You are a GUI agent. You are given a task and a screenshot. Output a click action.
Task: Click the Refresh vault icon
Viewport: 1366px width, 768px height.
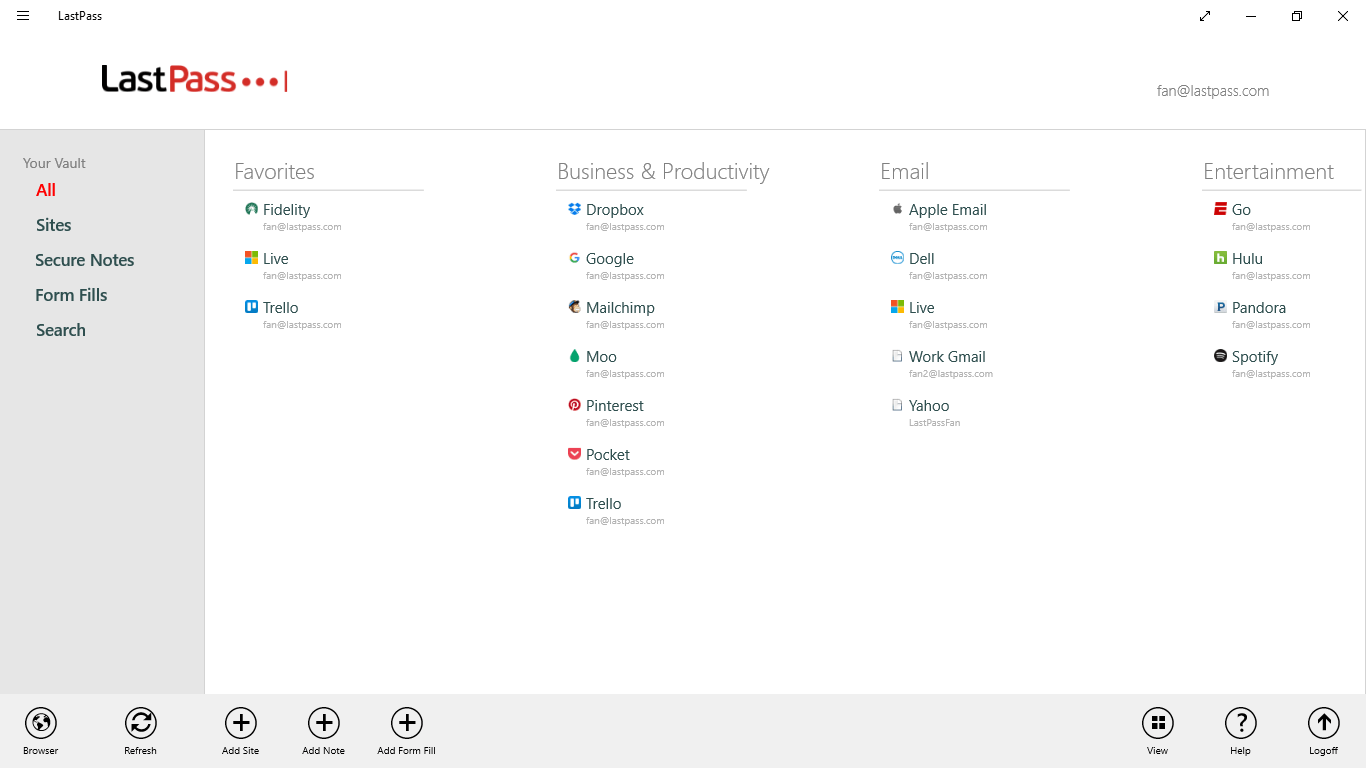pyautogui.click(x=141, y=723)
